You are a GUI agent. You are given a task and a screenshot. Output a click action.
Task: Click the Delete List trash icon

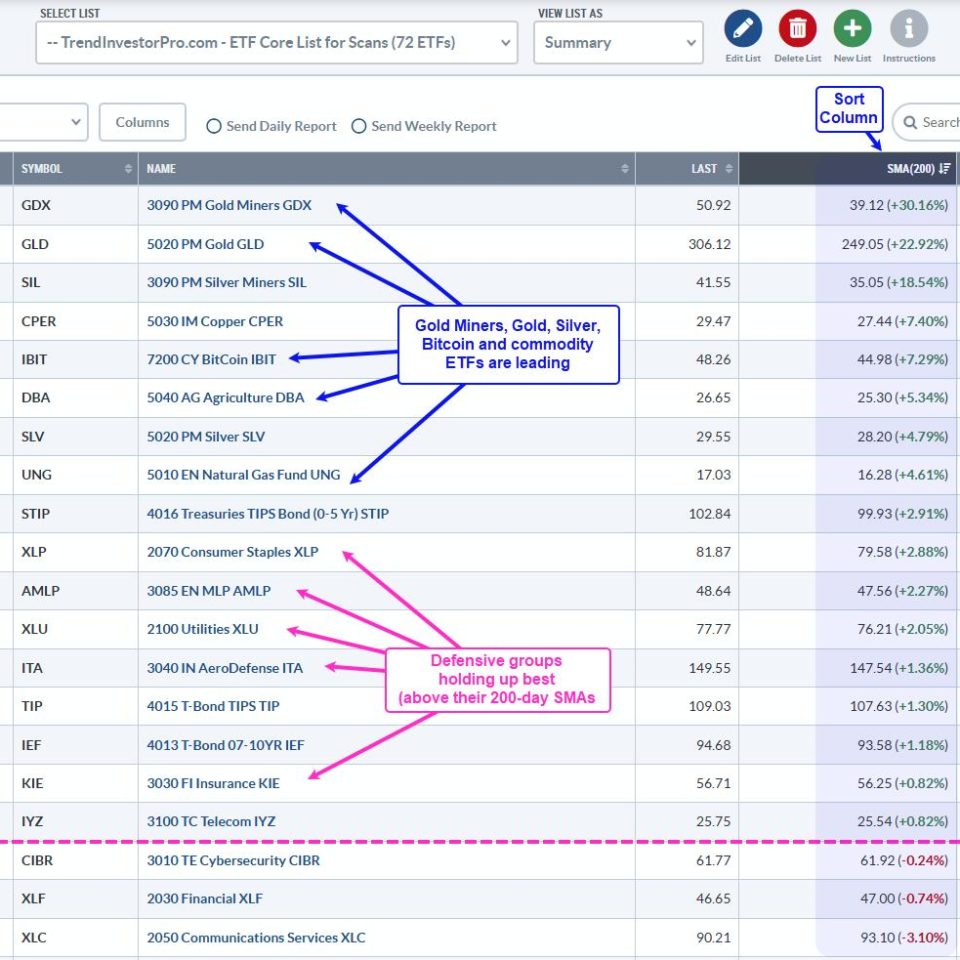click(x=797, y=29)
